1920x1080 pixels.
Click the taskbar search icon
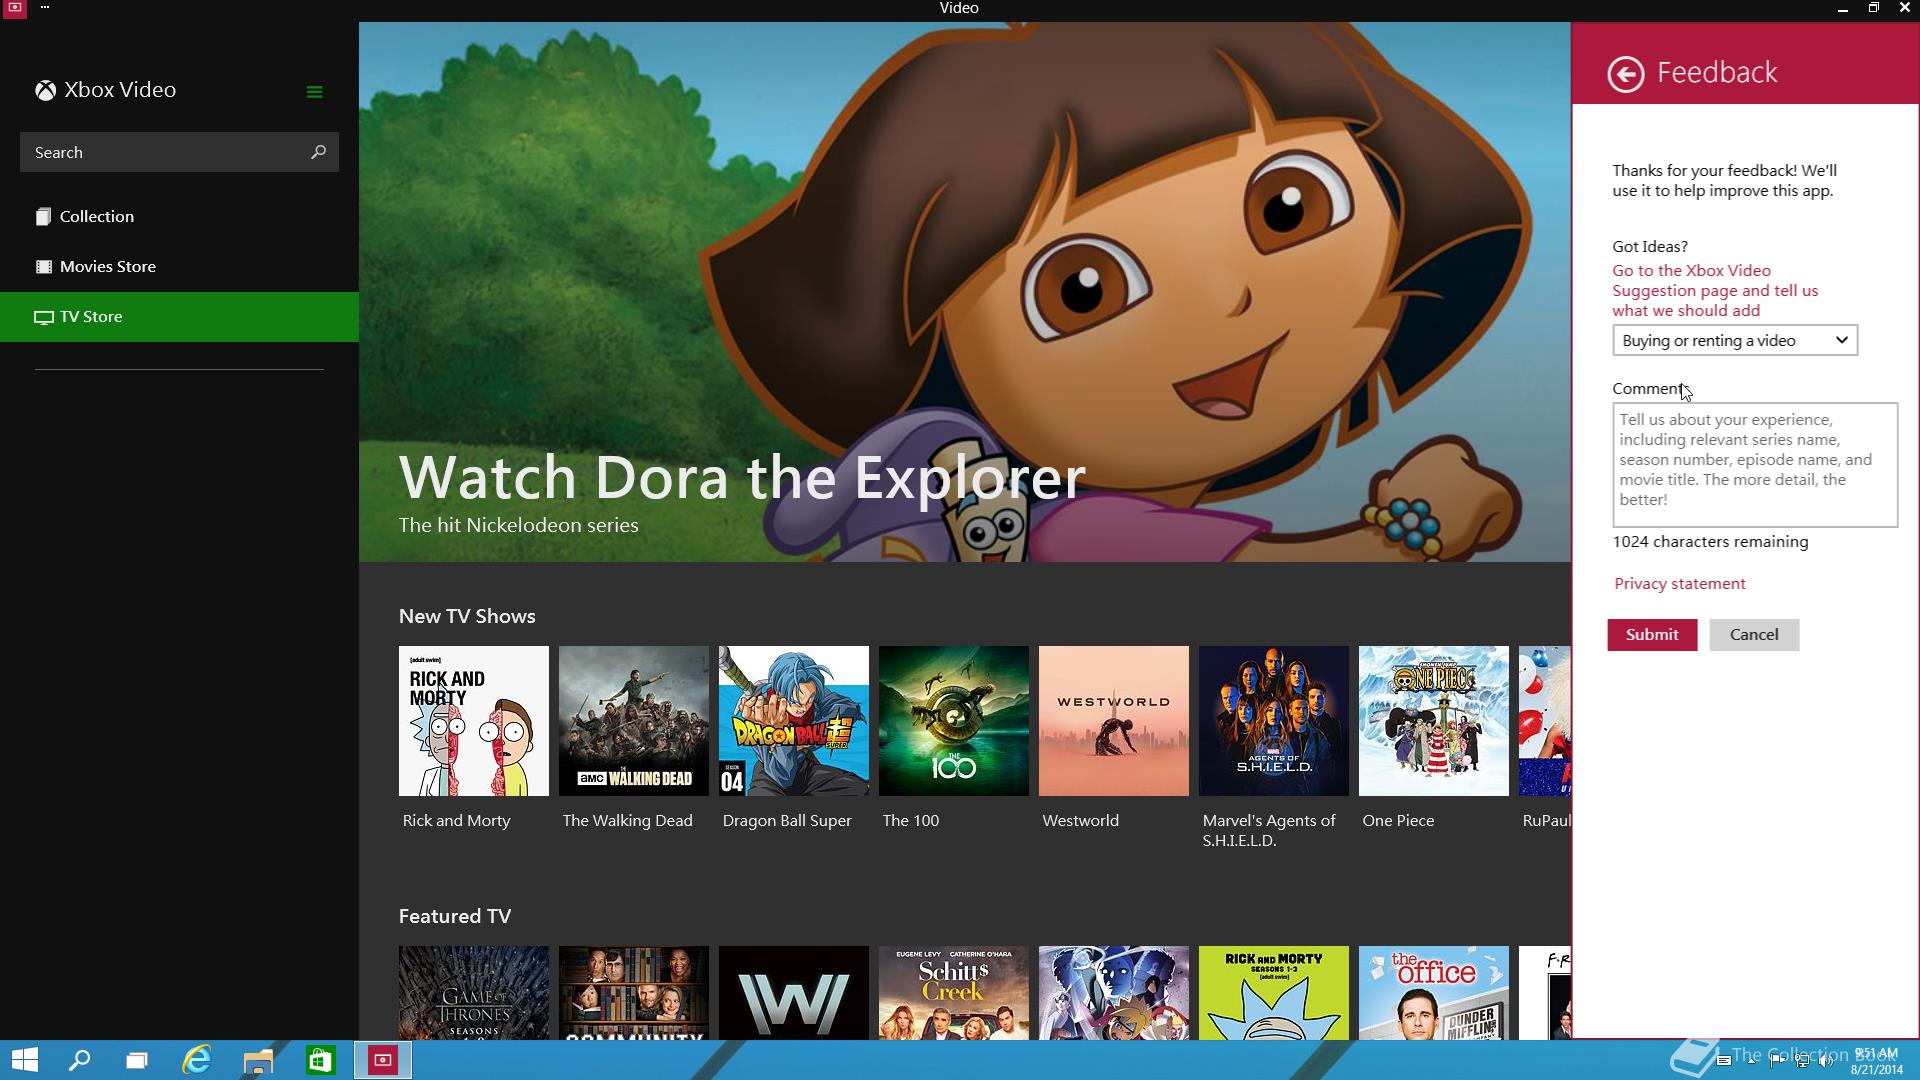click(79, 1060)
